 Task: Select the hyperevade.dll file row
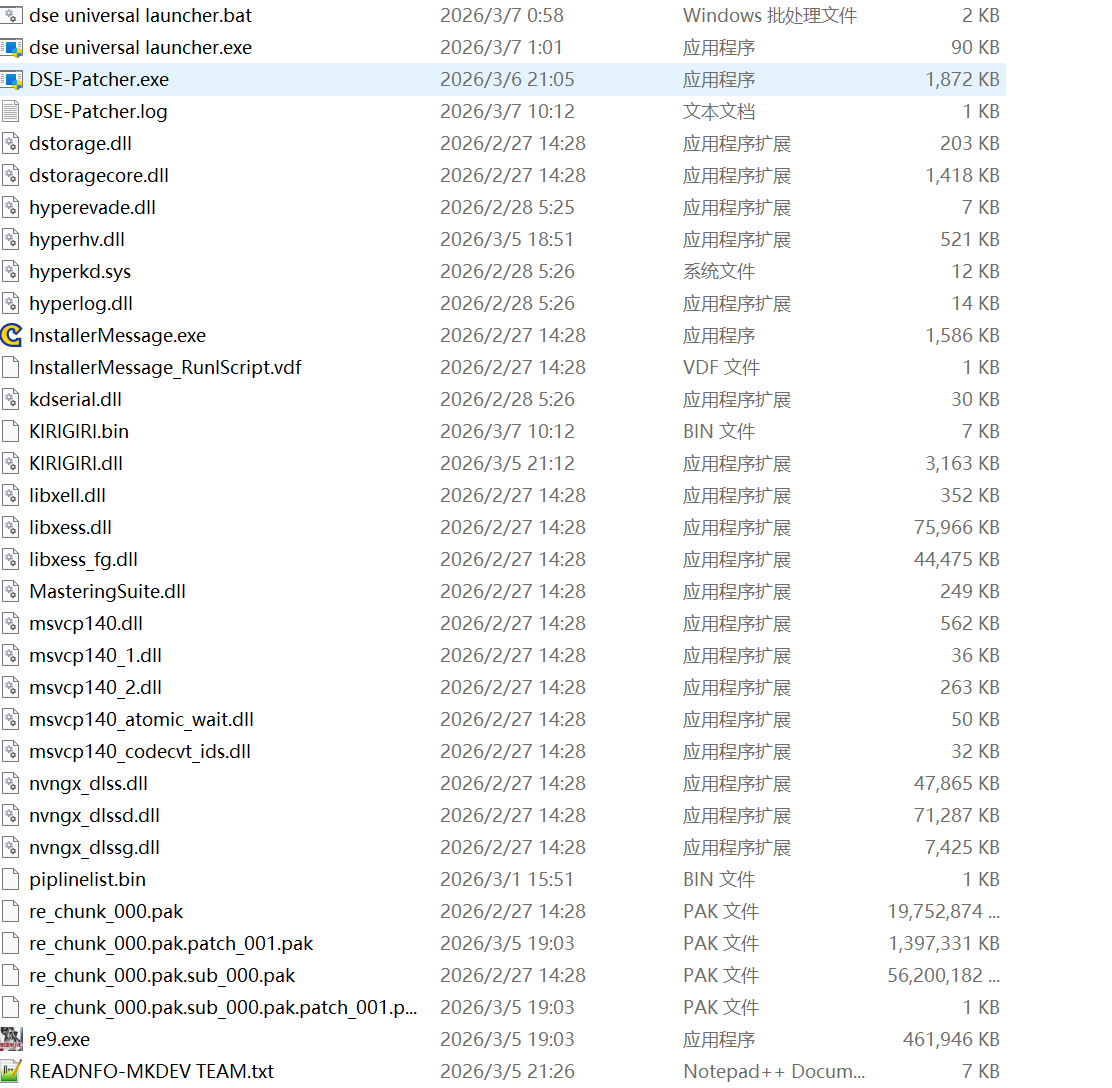(92, 208)
